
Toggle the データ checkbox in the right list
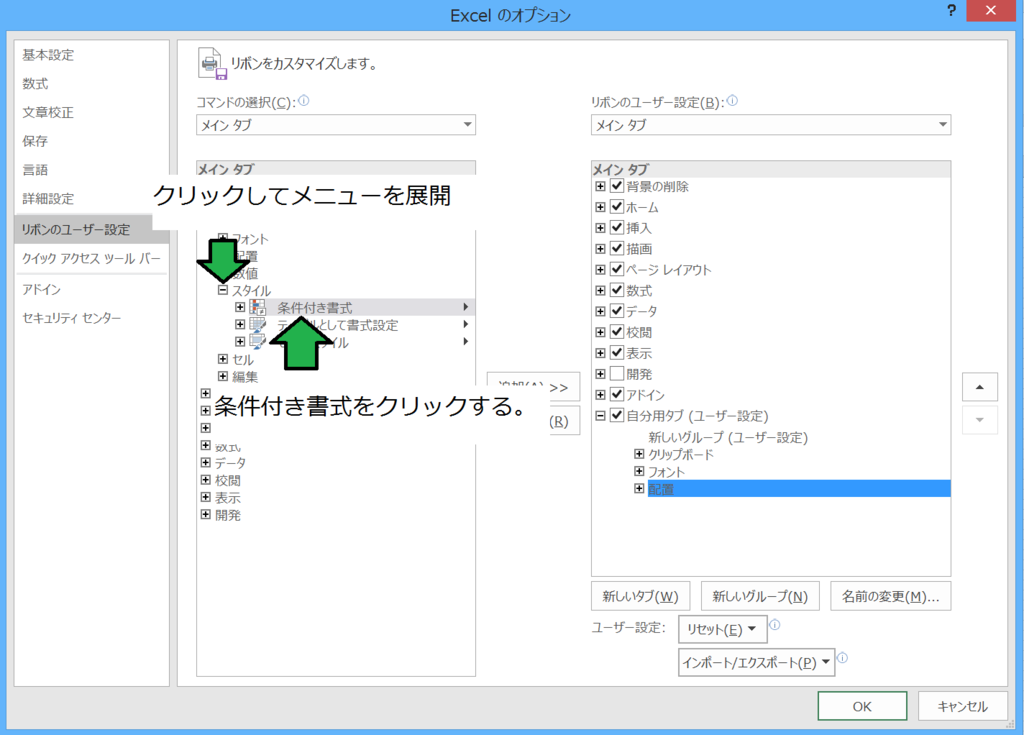(617, 310)
